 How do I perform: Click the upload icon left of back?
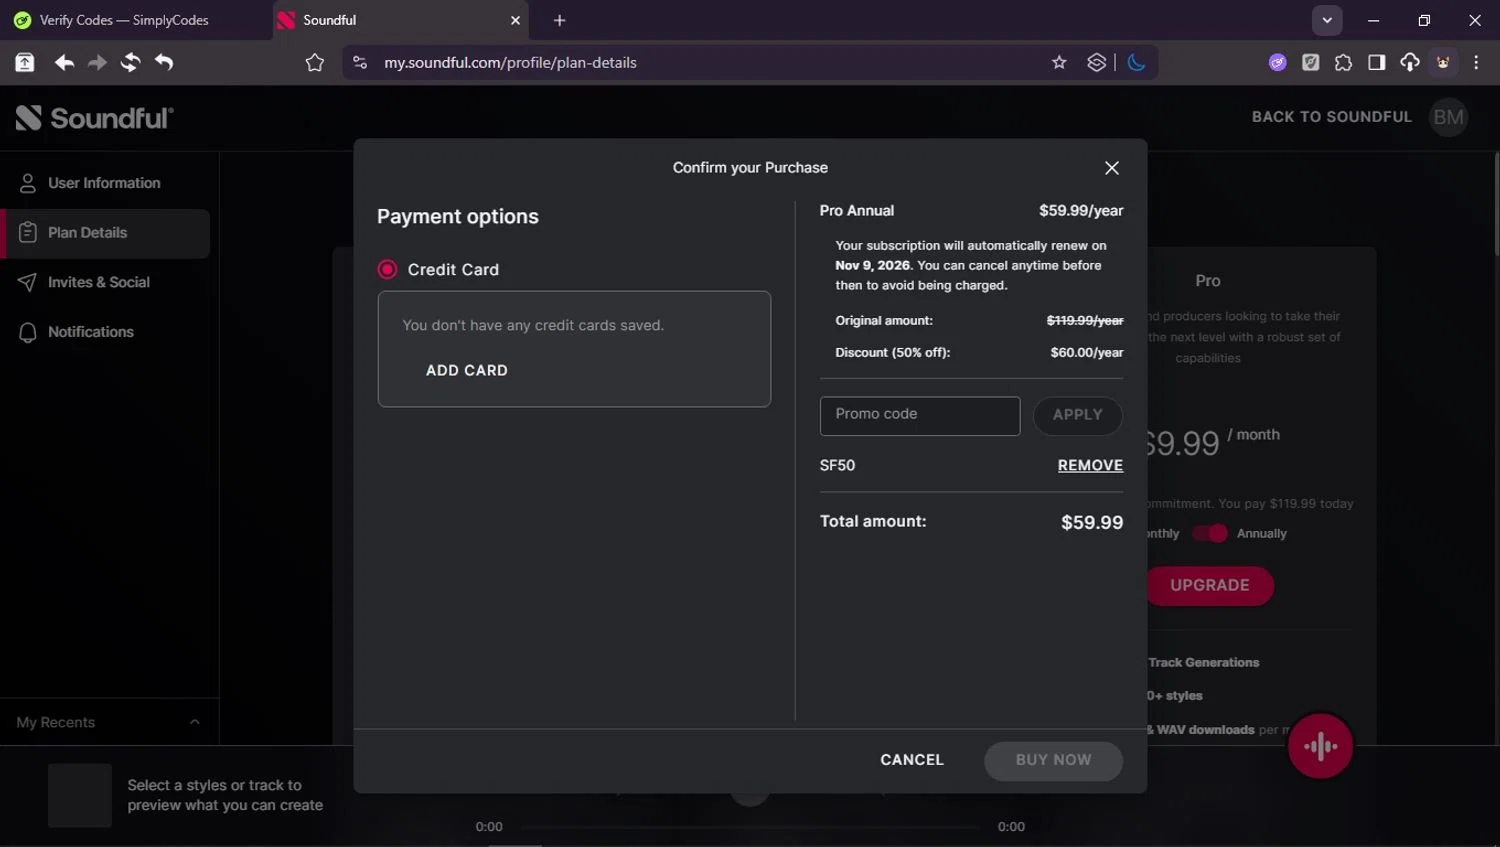[x=25, y=63]
